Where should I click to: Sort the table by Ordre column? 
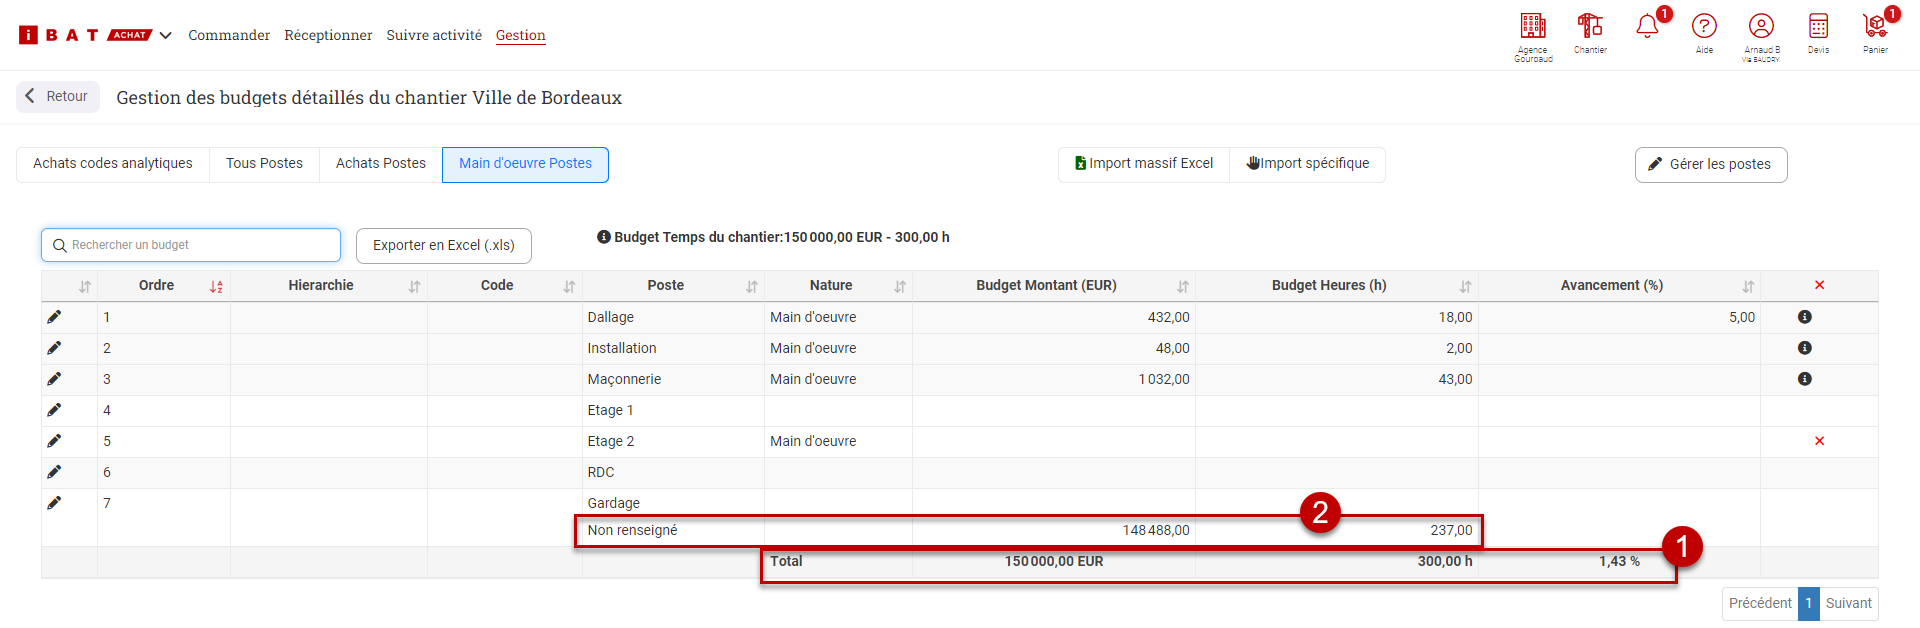coord(216,287)
